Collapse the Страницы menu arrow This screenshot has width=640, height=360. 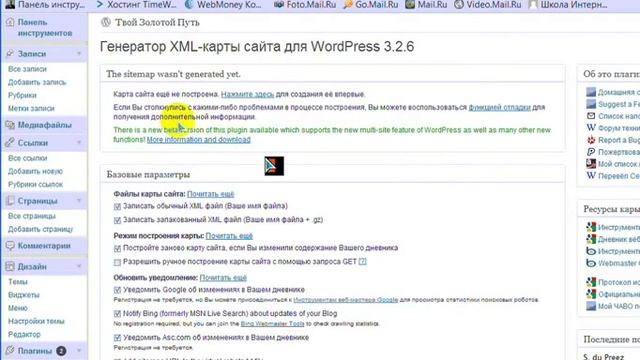point(79,201)
